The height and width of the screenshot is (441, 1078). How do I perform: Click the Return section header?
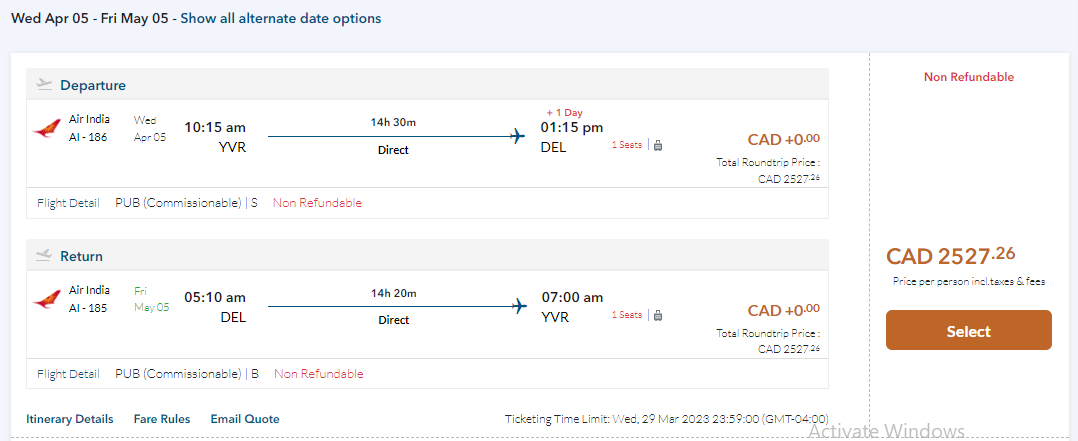(x=81, y=256)
